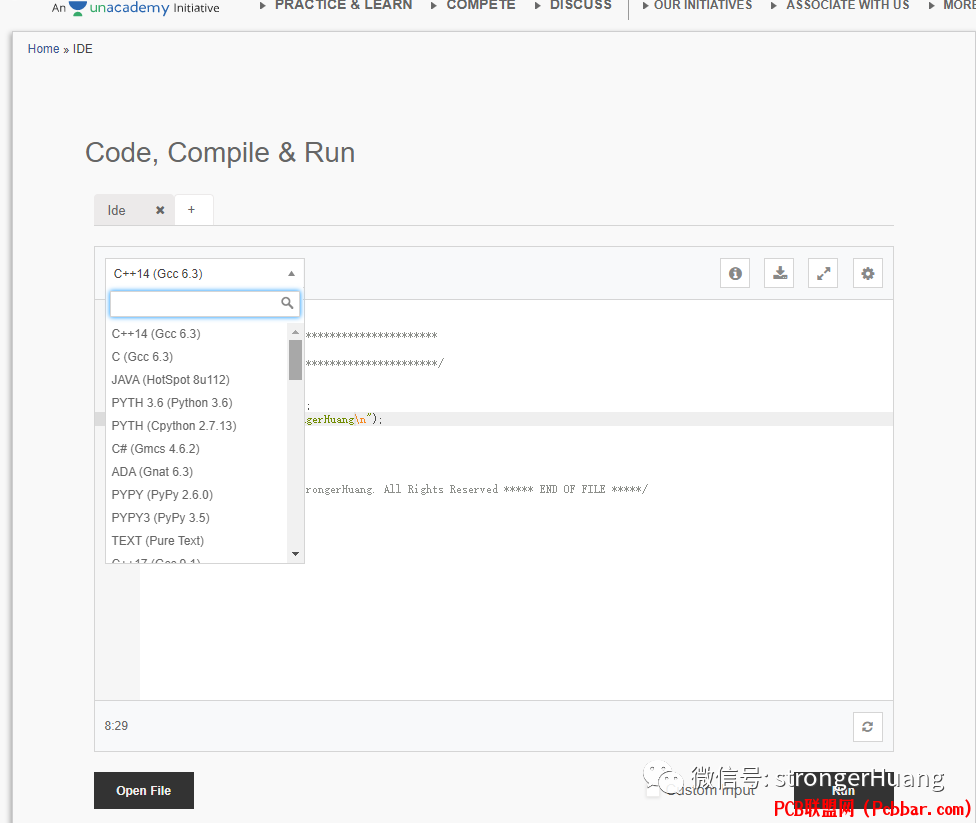Choose JAVA (HotSpot 8u112) option

[x=197, y=380]
